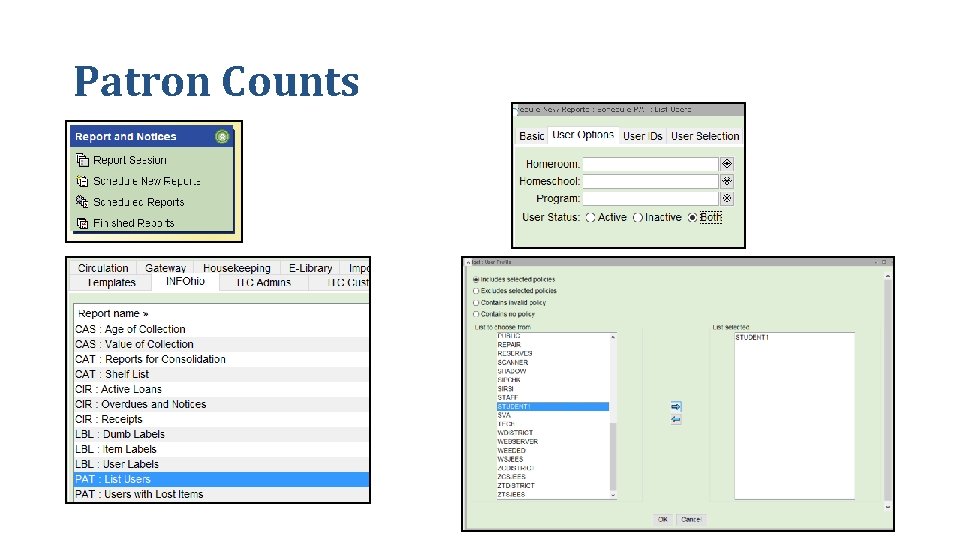Open the Homeschool lookup gadget icon
960x540 pixels.
pyautogui.click(x=727, y=181)
